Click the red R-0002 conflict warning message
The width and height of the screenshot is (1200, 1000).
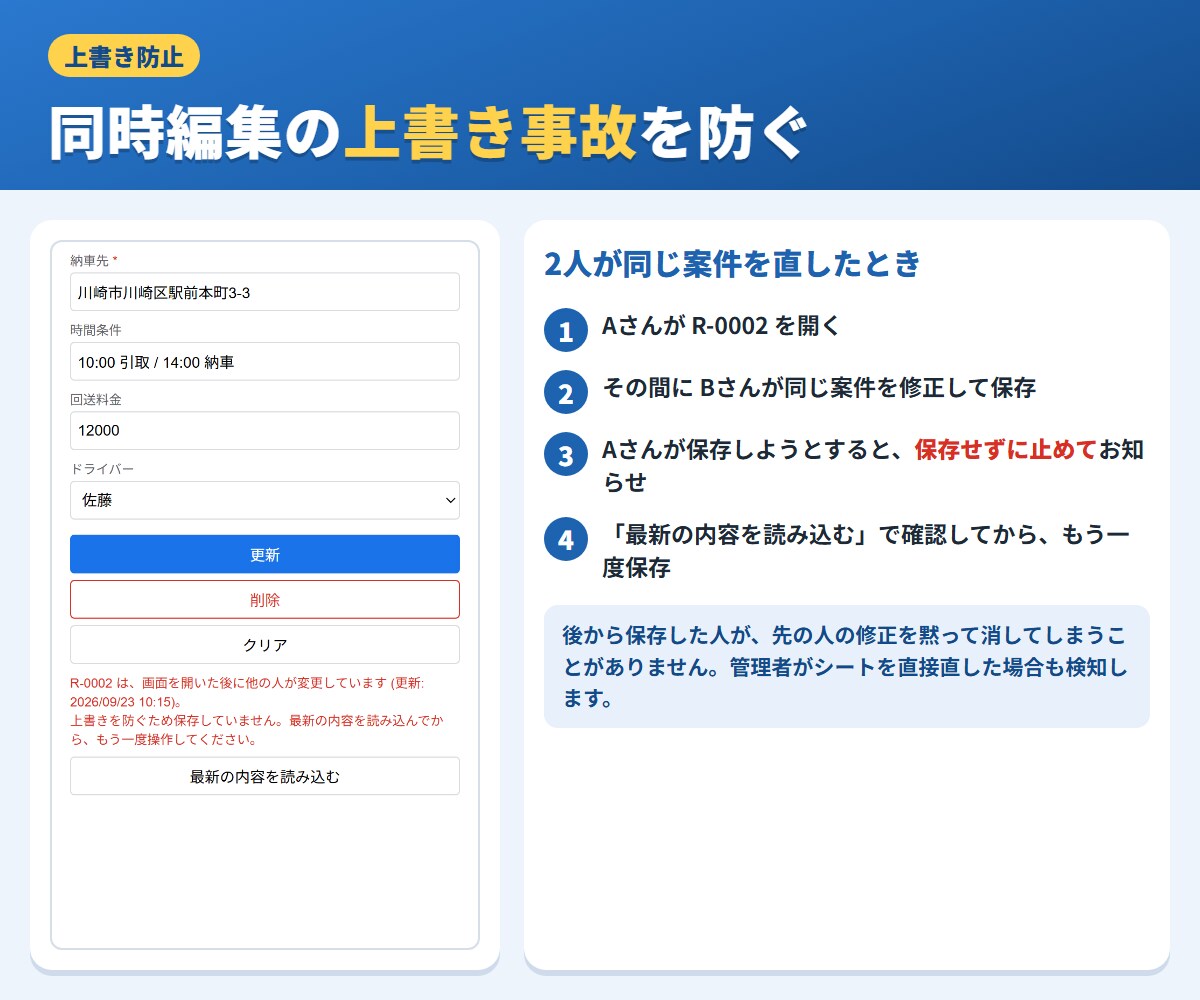pos(258,711)
